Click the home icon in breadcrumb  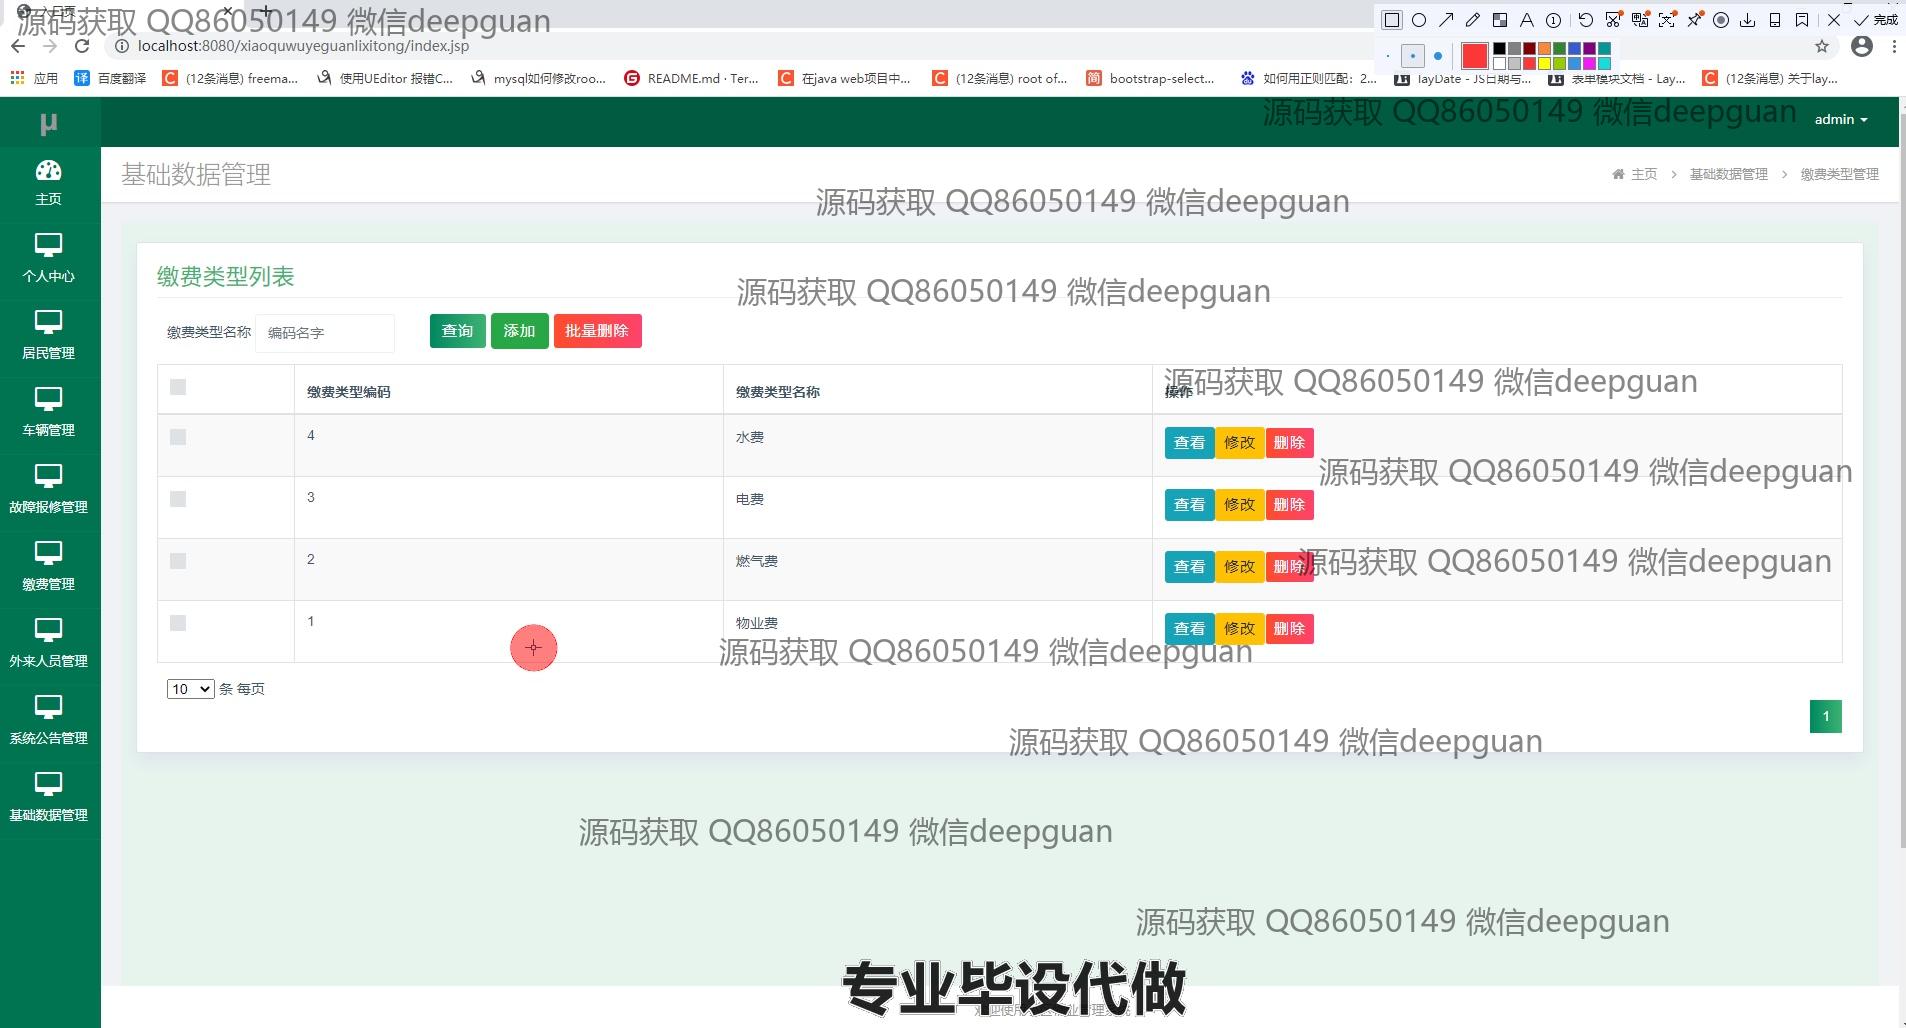point(1618,174)
